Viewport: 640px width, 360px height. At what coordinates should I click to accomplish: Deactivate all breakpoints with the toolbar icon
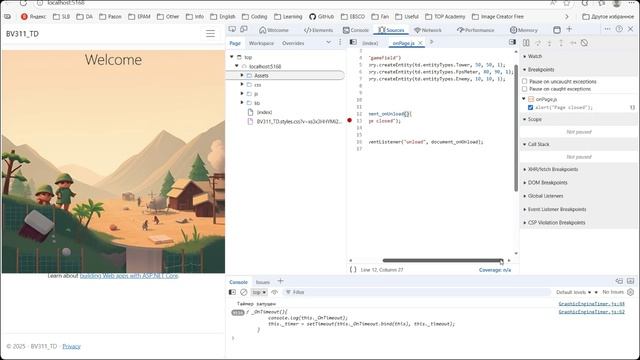584,43
